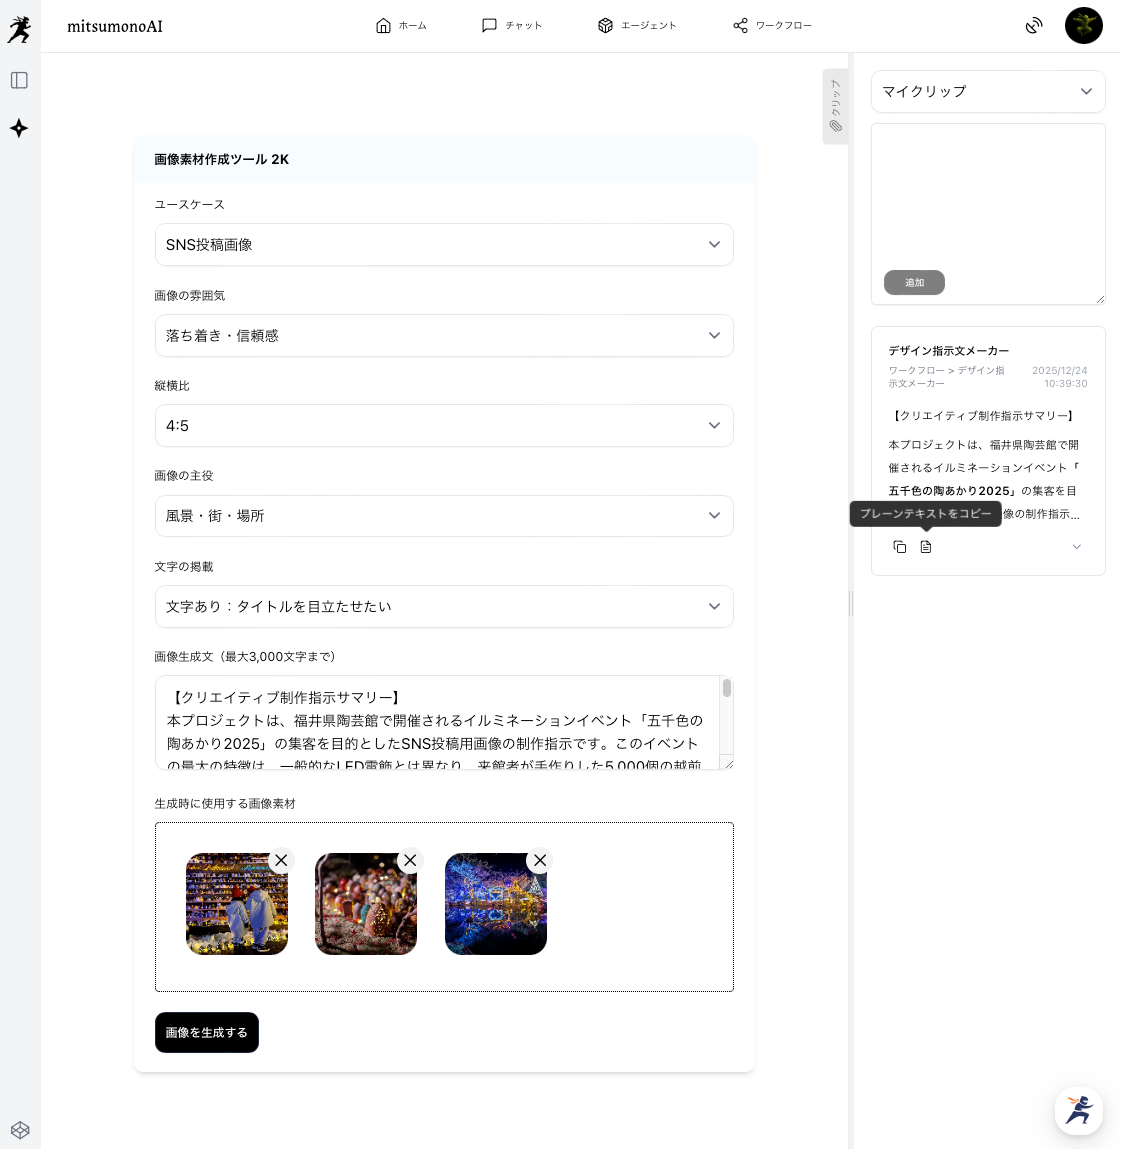Open the マイクリップ dropdown
1121x1149 pixels.
pyautogui.click(x=987, y=92)
